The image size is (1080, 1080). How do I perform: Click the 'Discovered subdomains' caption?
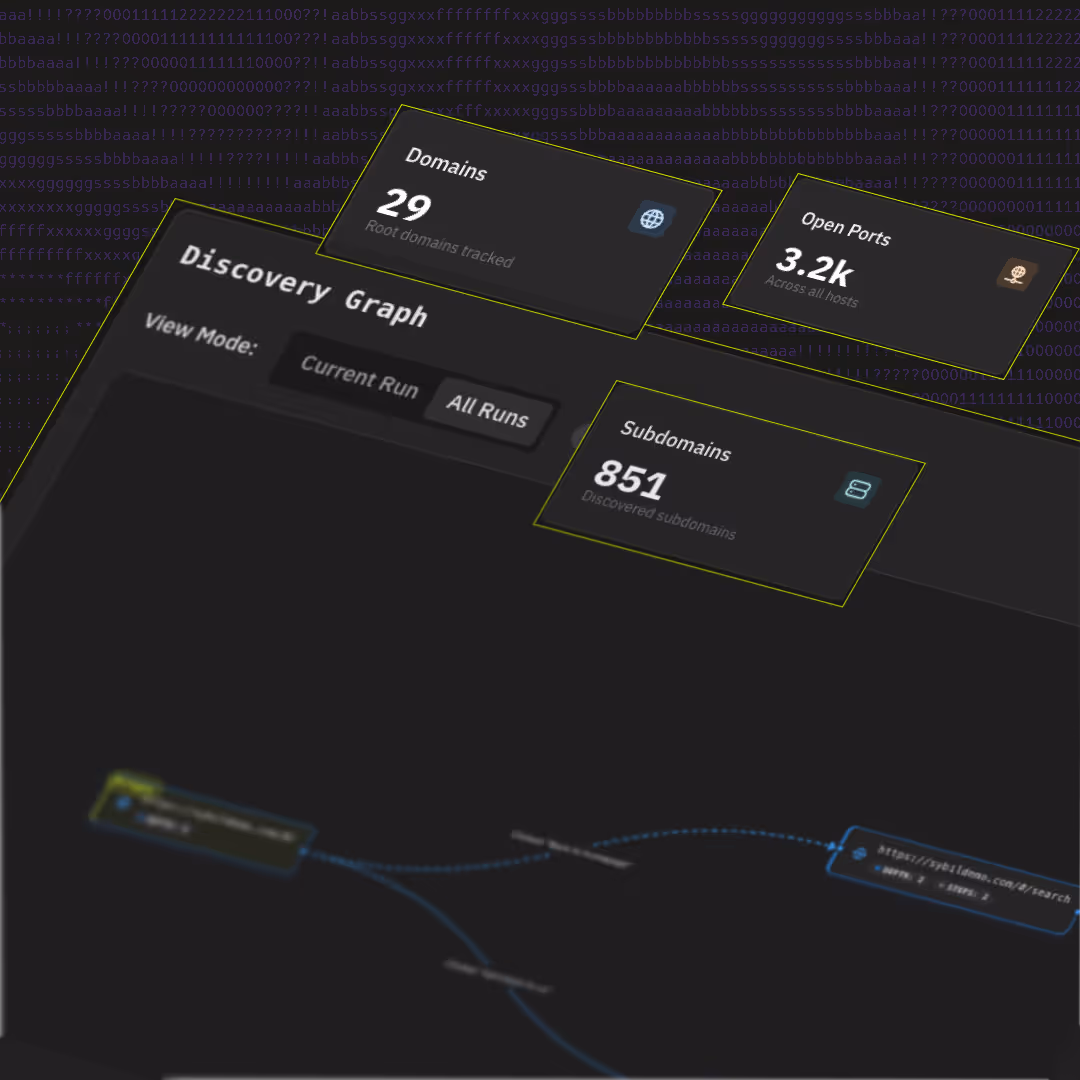coord(658,515)
